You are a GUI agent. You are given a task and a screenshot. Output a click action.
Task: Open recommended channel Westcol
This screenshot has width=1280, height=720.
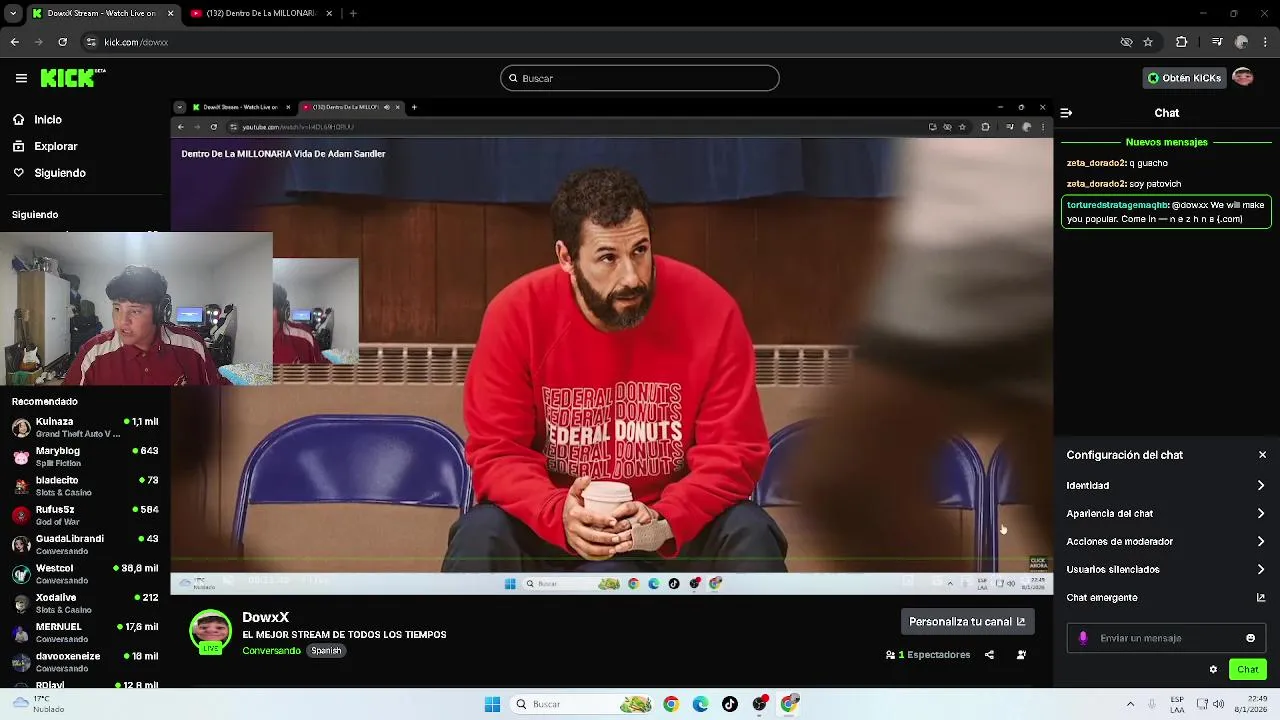(x=85, y=574)
